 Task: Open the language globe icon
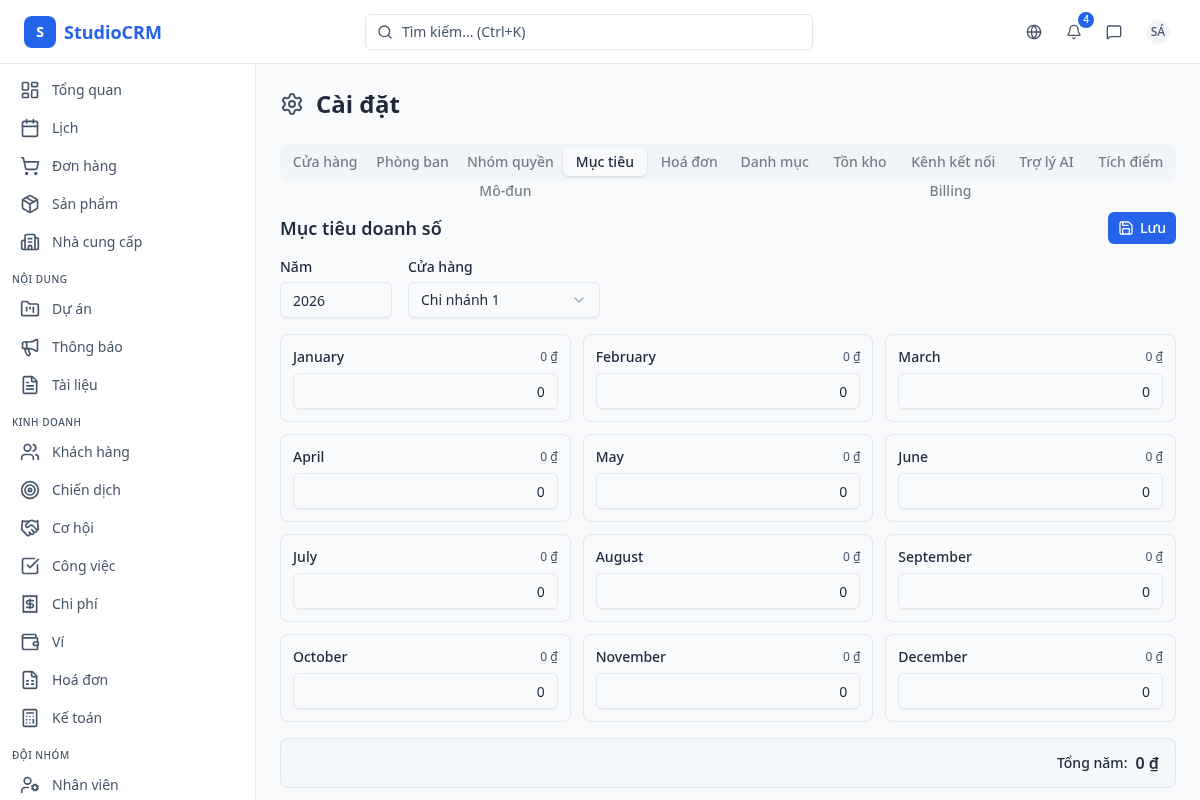click(x=1034, y=32)
